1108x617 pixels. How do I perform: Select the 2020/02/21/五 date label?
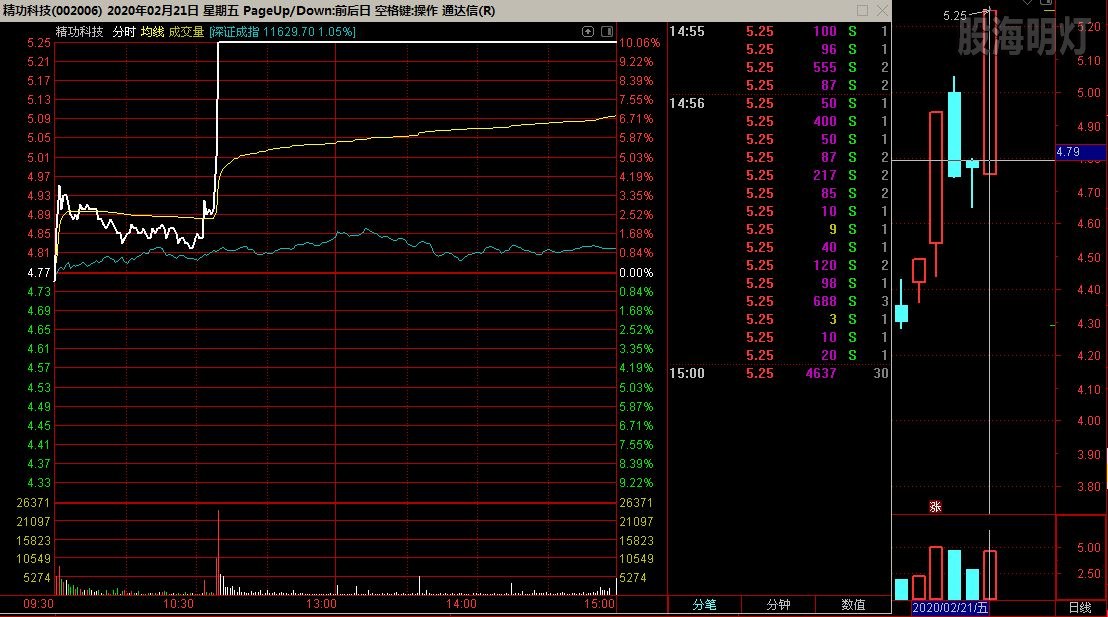tap(950, 608)
